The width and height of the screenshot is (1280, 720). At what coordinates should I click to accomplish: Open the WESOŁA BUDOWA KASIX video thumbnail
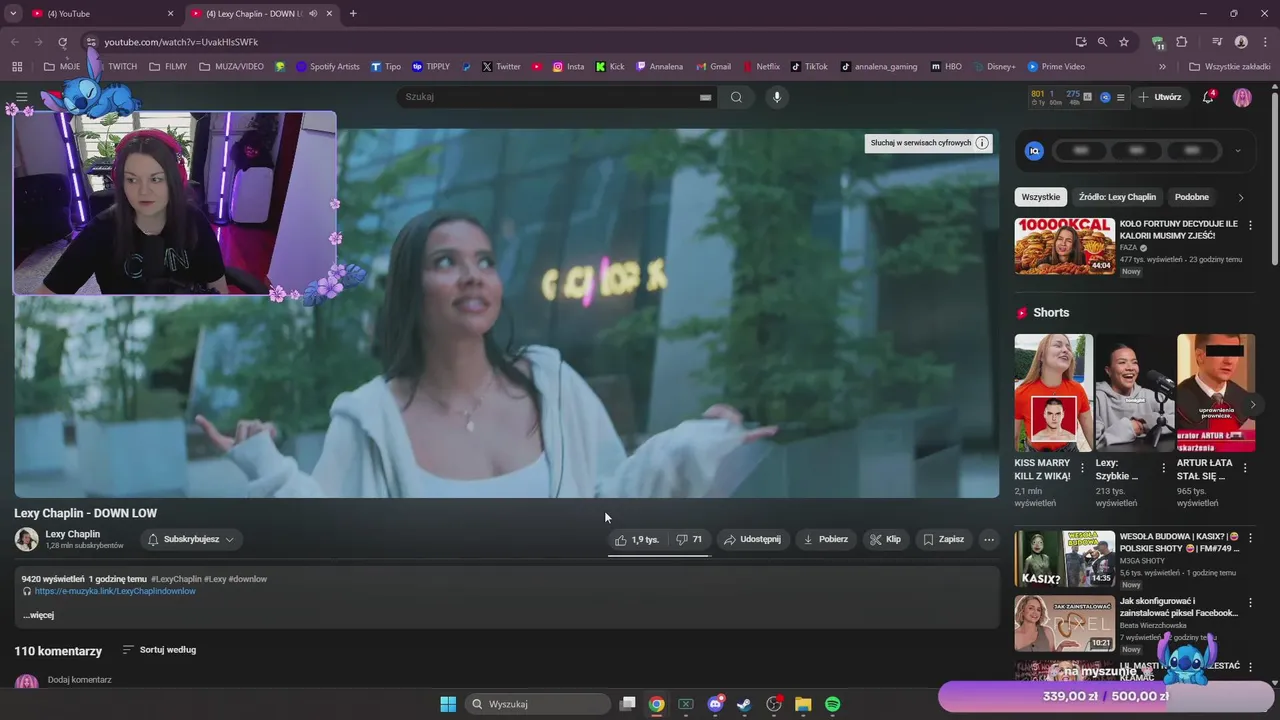pyautogui.click(x=1064, y=558)
